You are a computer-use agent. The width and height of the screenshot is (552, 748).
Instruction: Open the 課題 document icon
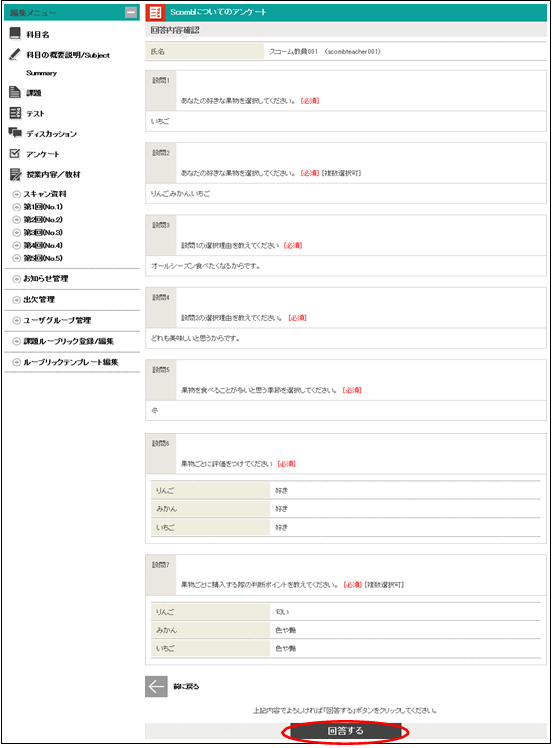(15, 92)
